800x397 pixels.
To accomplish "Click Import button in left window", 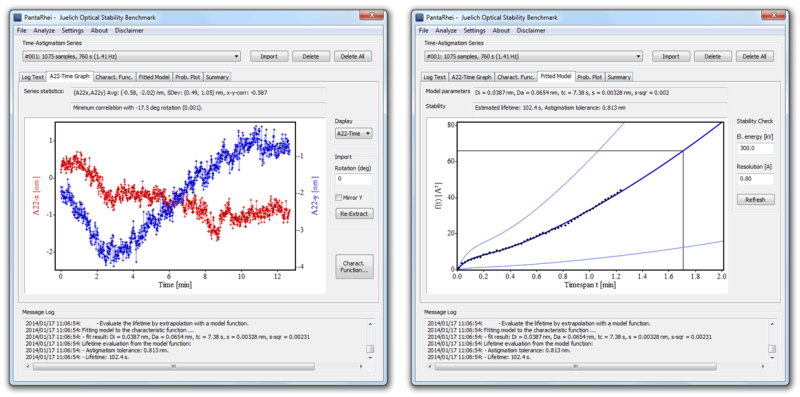I will tap(269, 56).
